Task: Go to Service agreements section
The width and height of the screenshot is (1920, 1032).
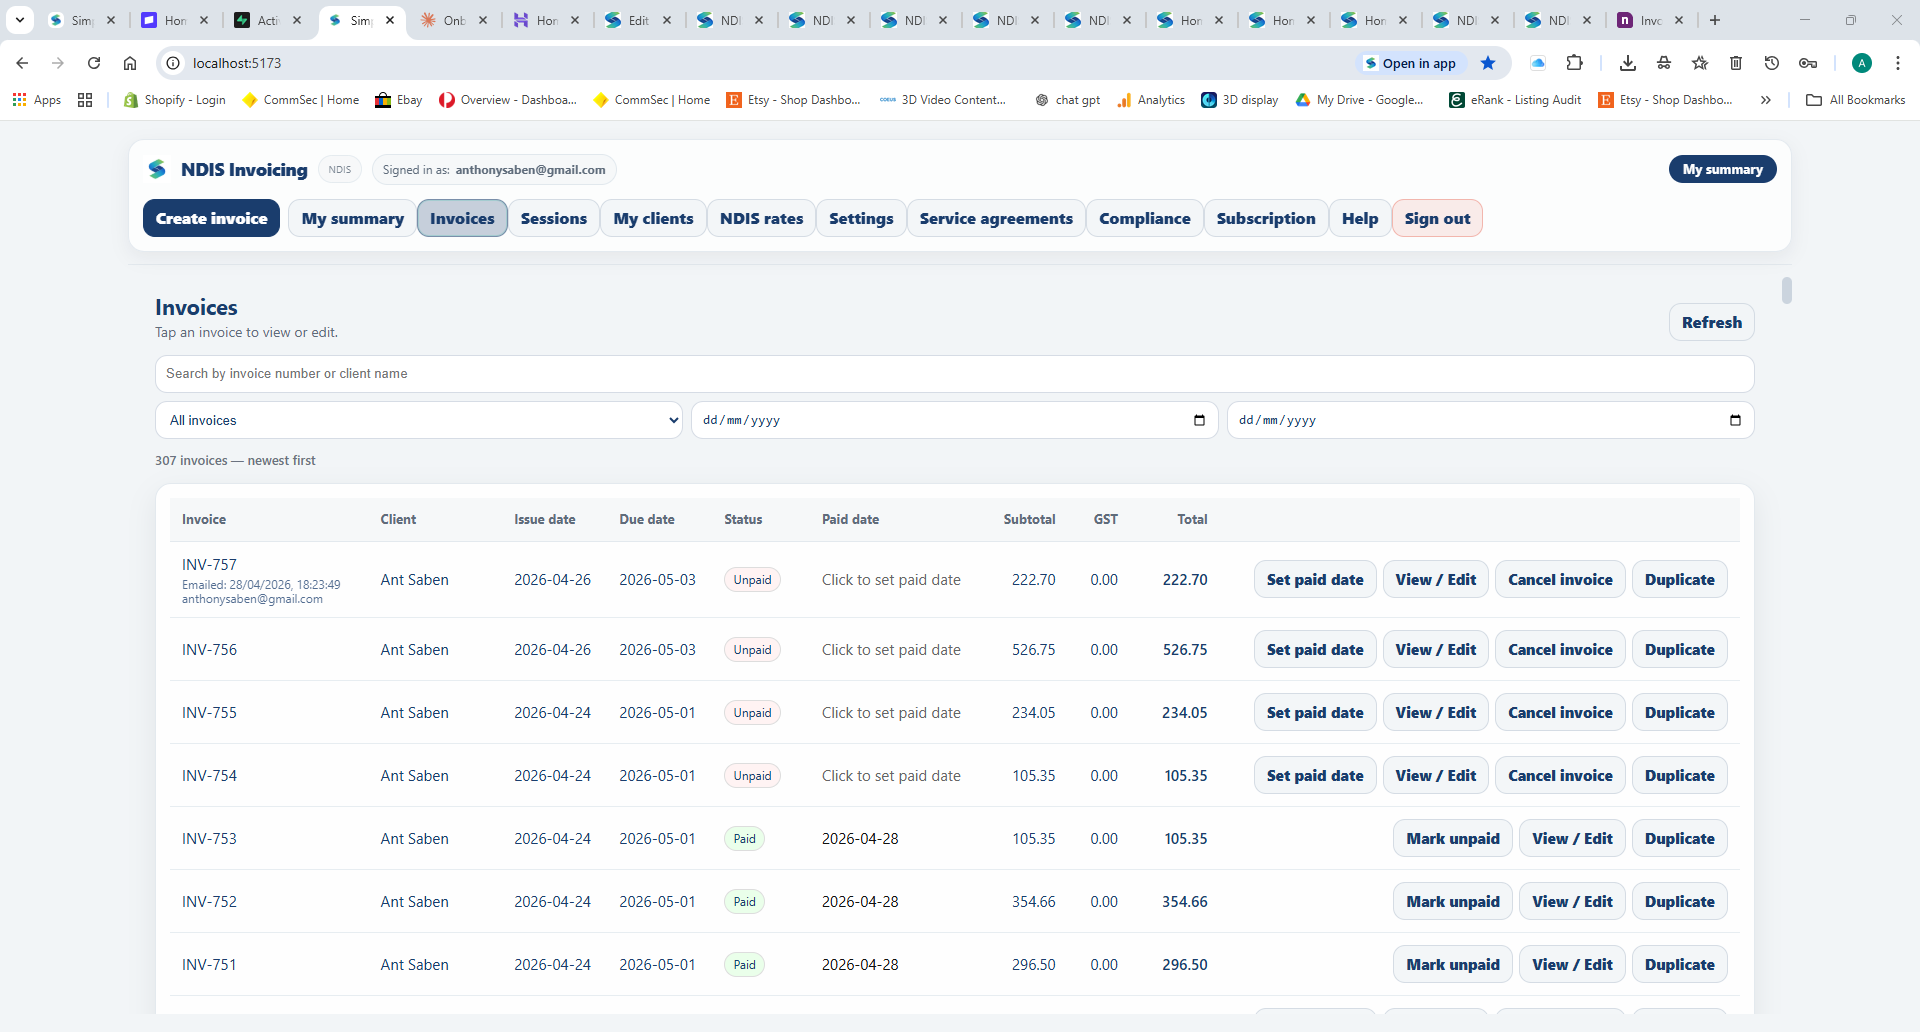Action: (996, 218)
